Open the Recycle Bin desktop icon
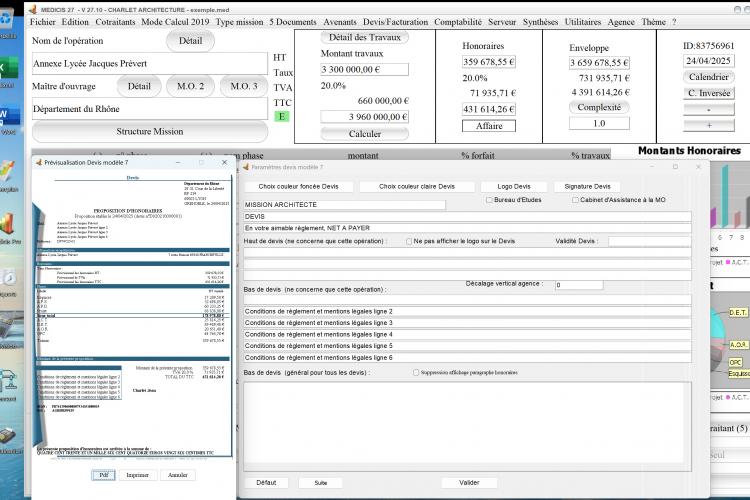Screen dimensions: 750x500 pos(7,20)
